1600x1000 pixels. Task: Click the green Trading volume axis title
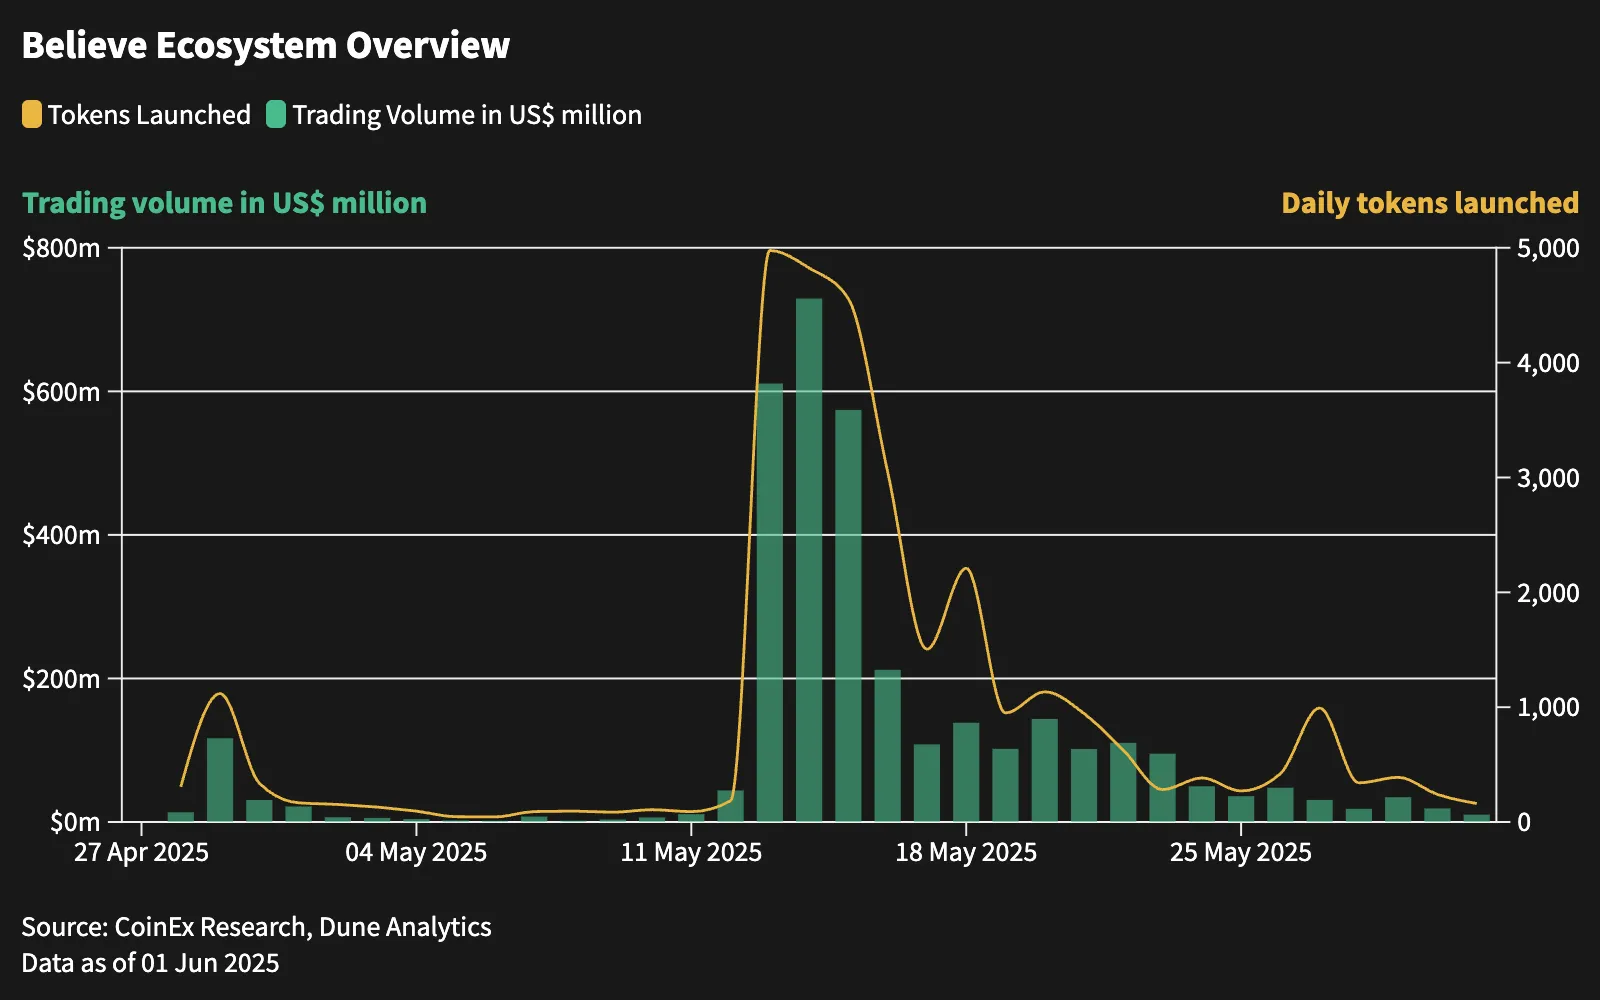click(x=224, y=203)
